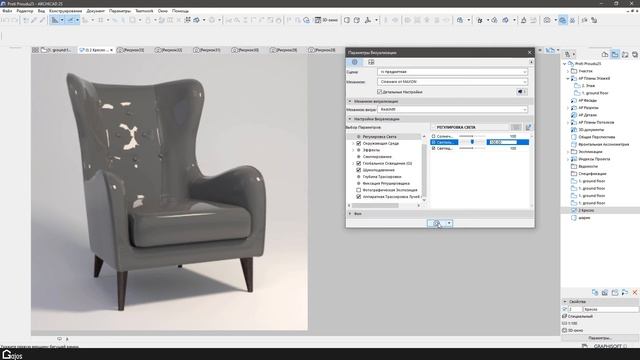Click the camera icon in the top toolbar
This screenshot has height=360, width=640.
pyautogui.click(x=547, y=20)
